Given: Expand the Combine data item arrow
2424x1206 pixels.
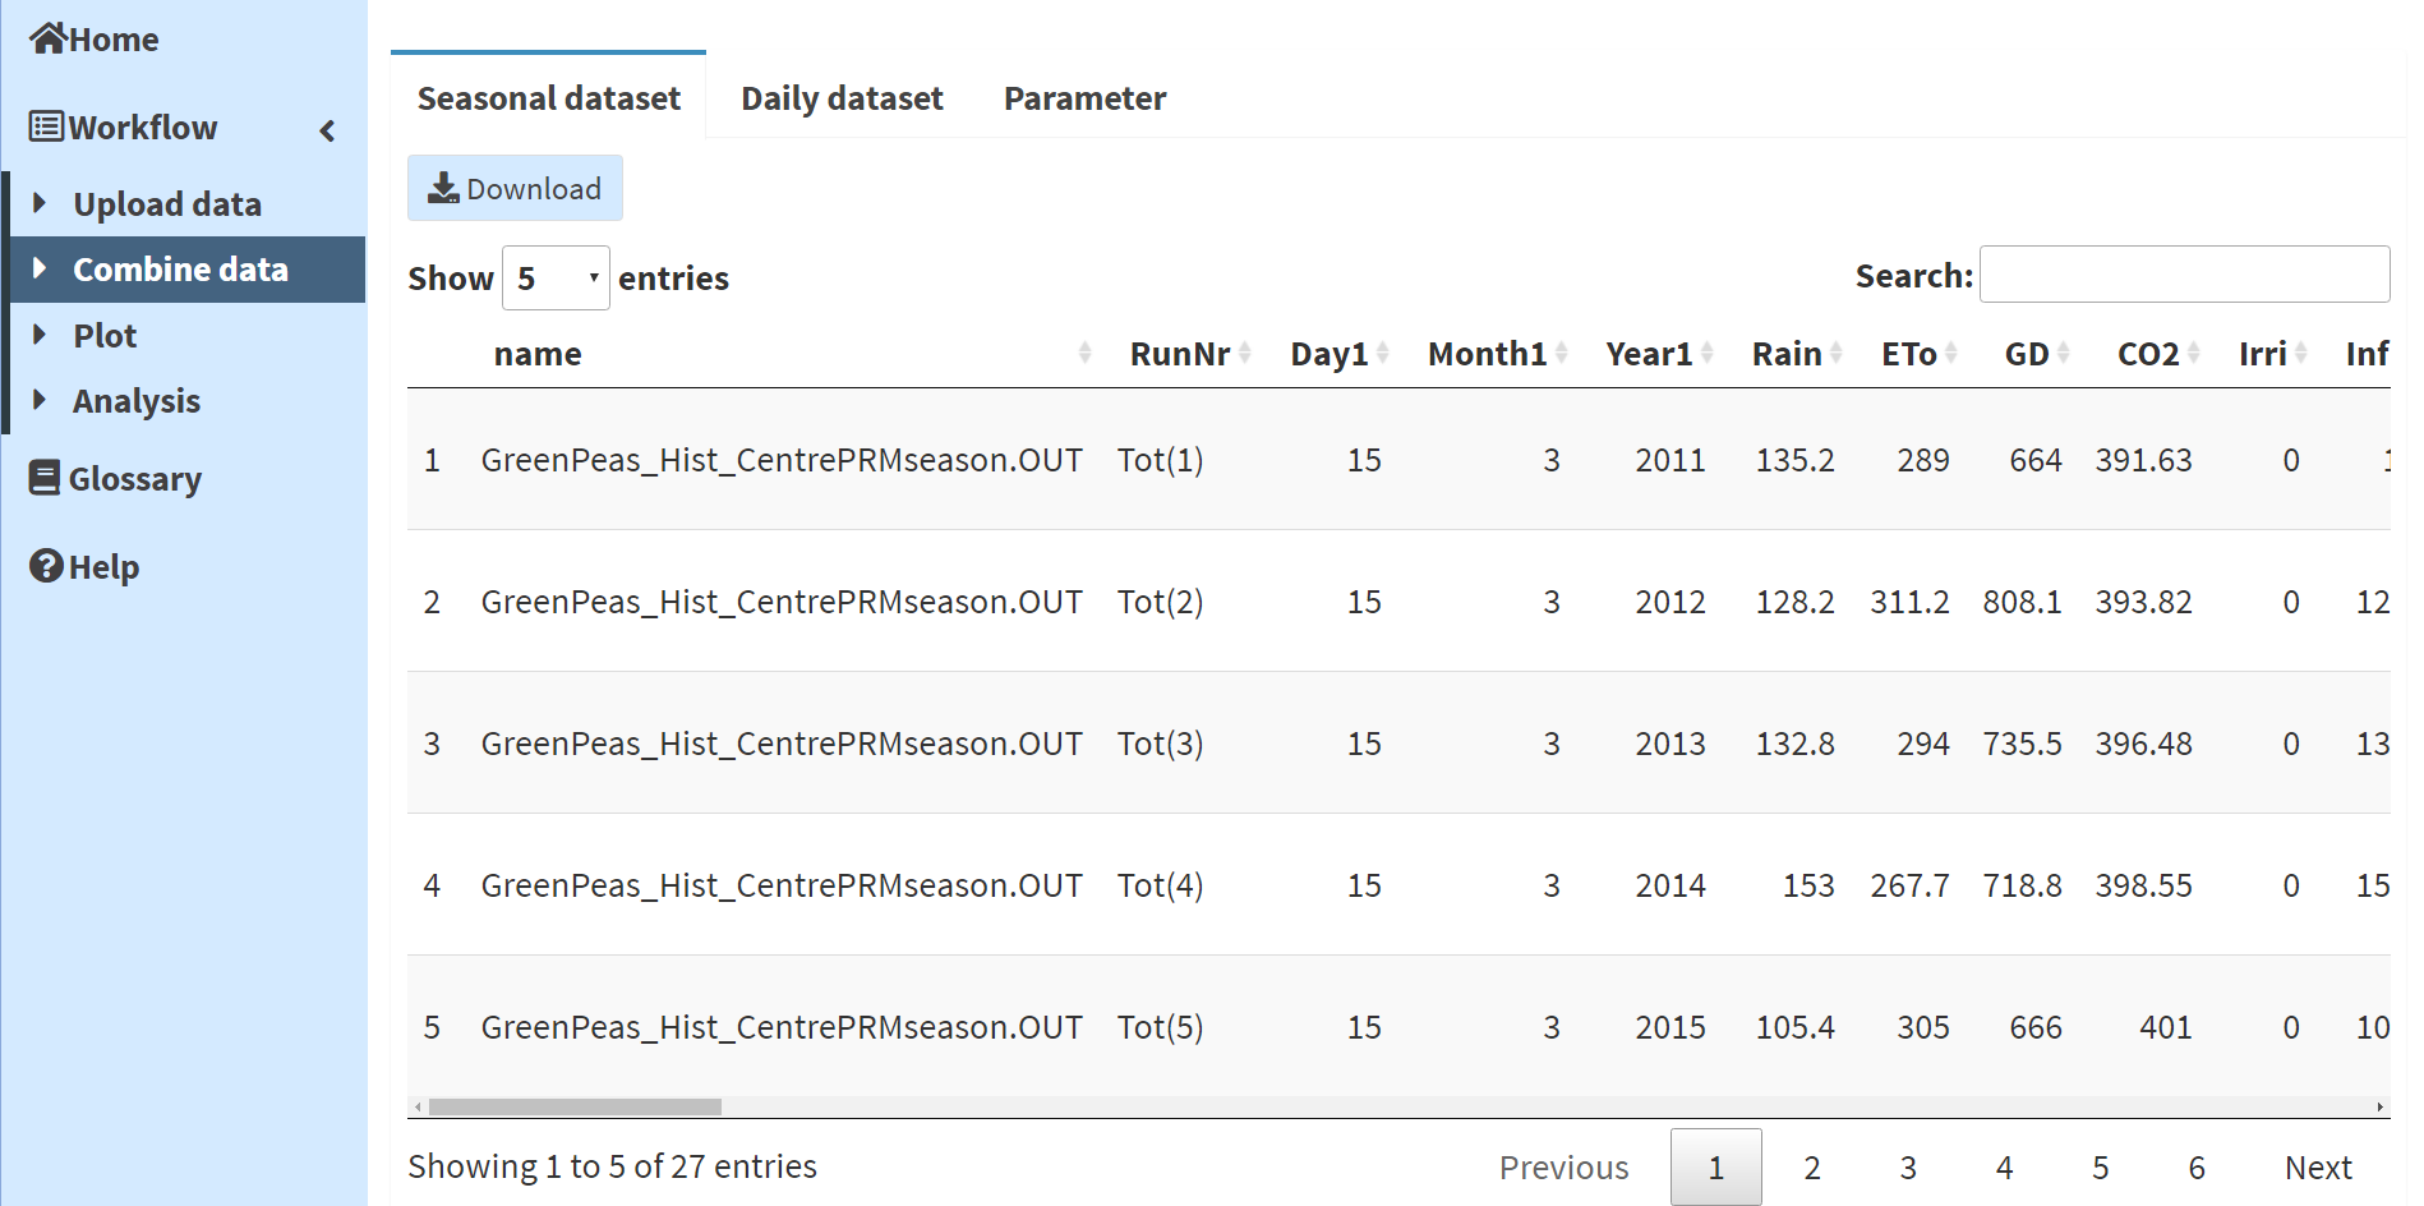Looking at the screenshot, I should [x=40, y=268].
